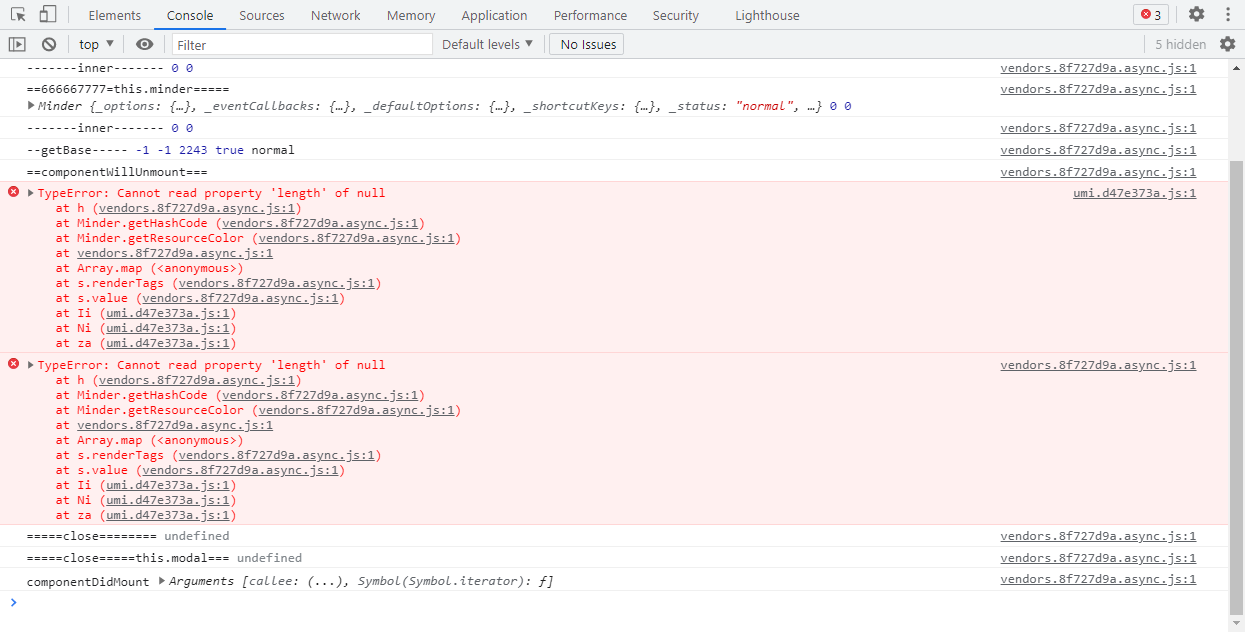
Task: Open Minder.getHashCode link in first error
Action: click(320, 223)
